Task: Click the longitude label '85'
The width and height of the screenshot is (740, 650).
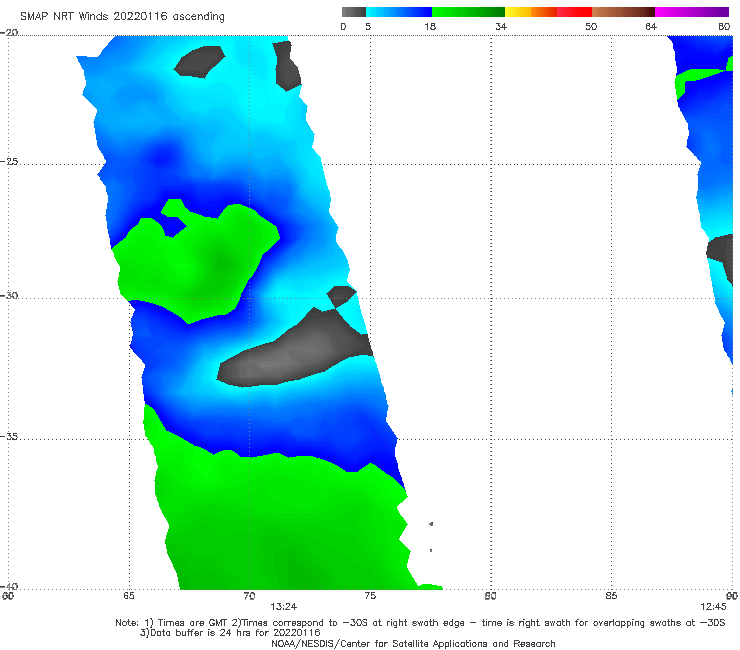Action: 611,596
